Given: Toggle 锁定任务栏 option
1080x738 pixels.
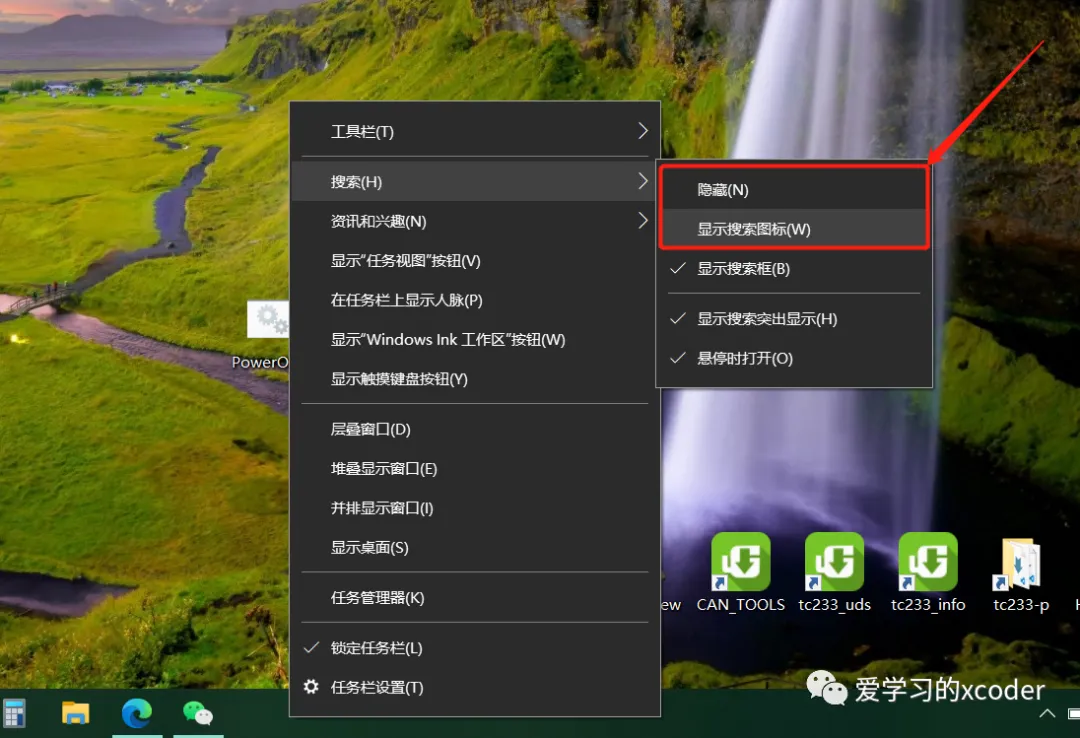Looking at the screenshot, I should 385,647.
